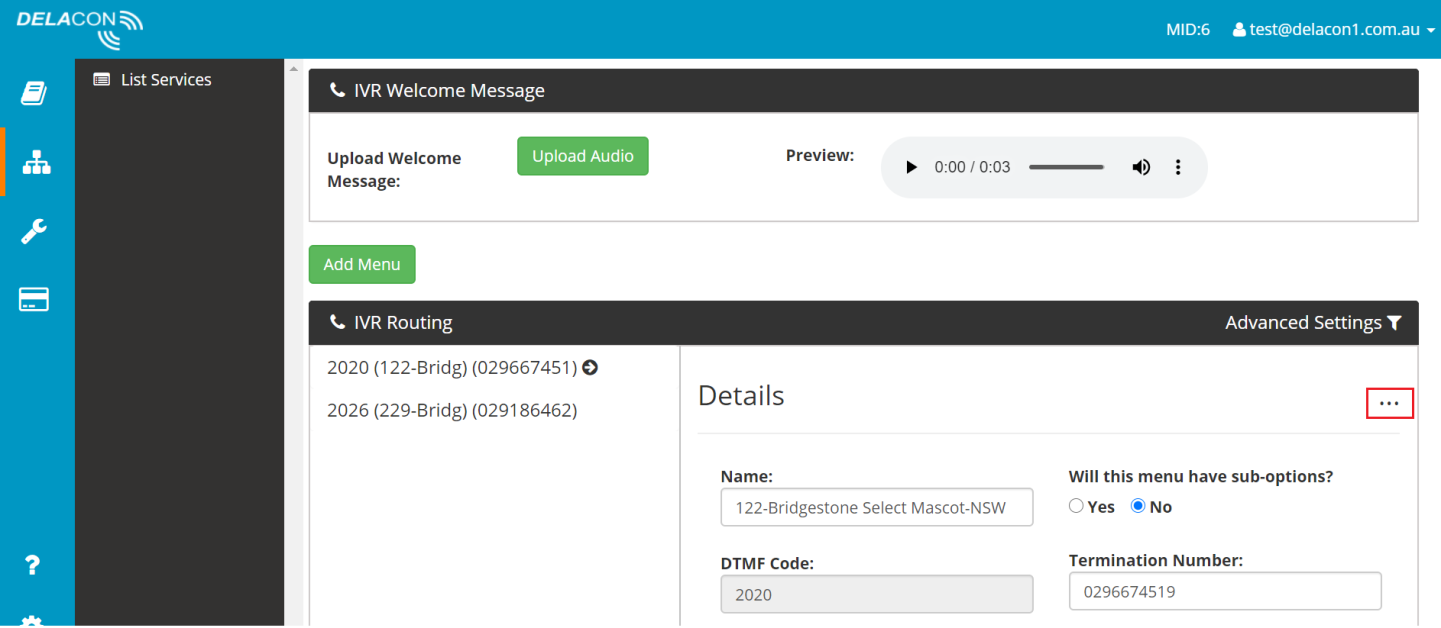Select routing entry 2020 (122-Bridg)
The height and width of the screenshot is (628, 1441).
tap(462, 368)
